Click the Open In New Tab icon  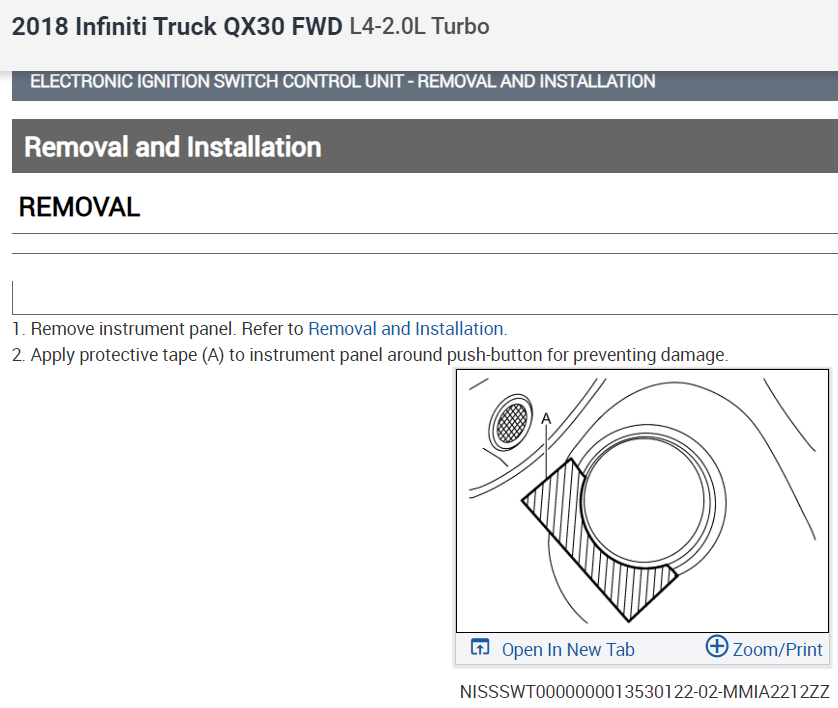point(480,648)
